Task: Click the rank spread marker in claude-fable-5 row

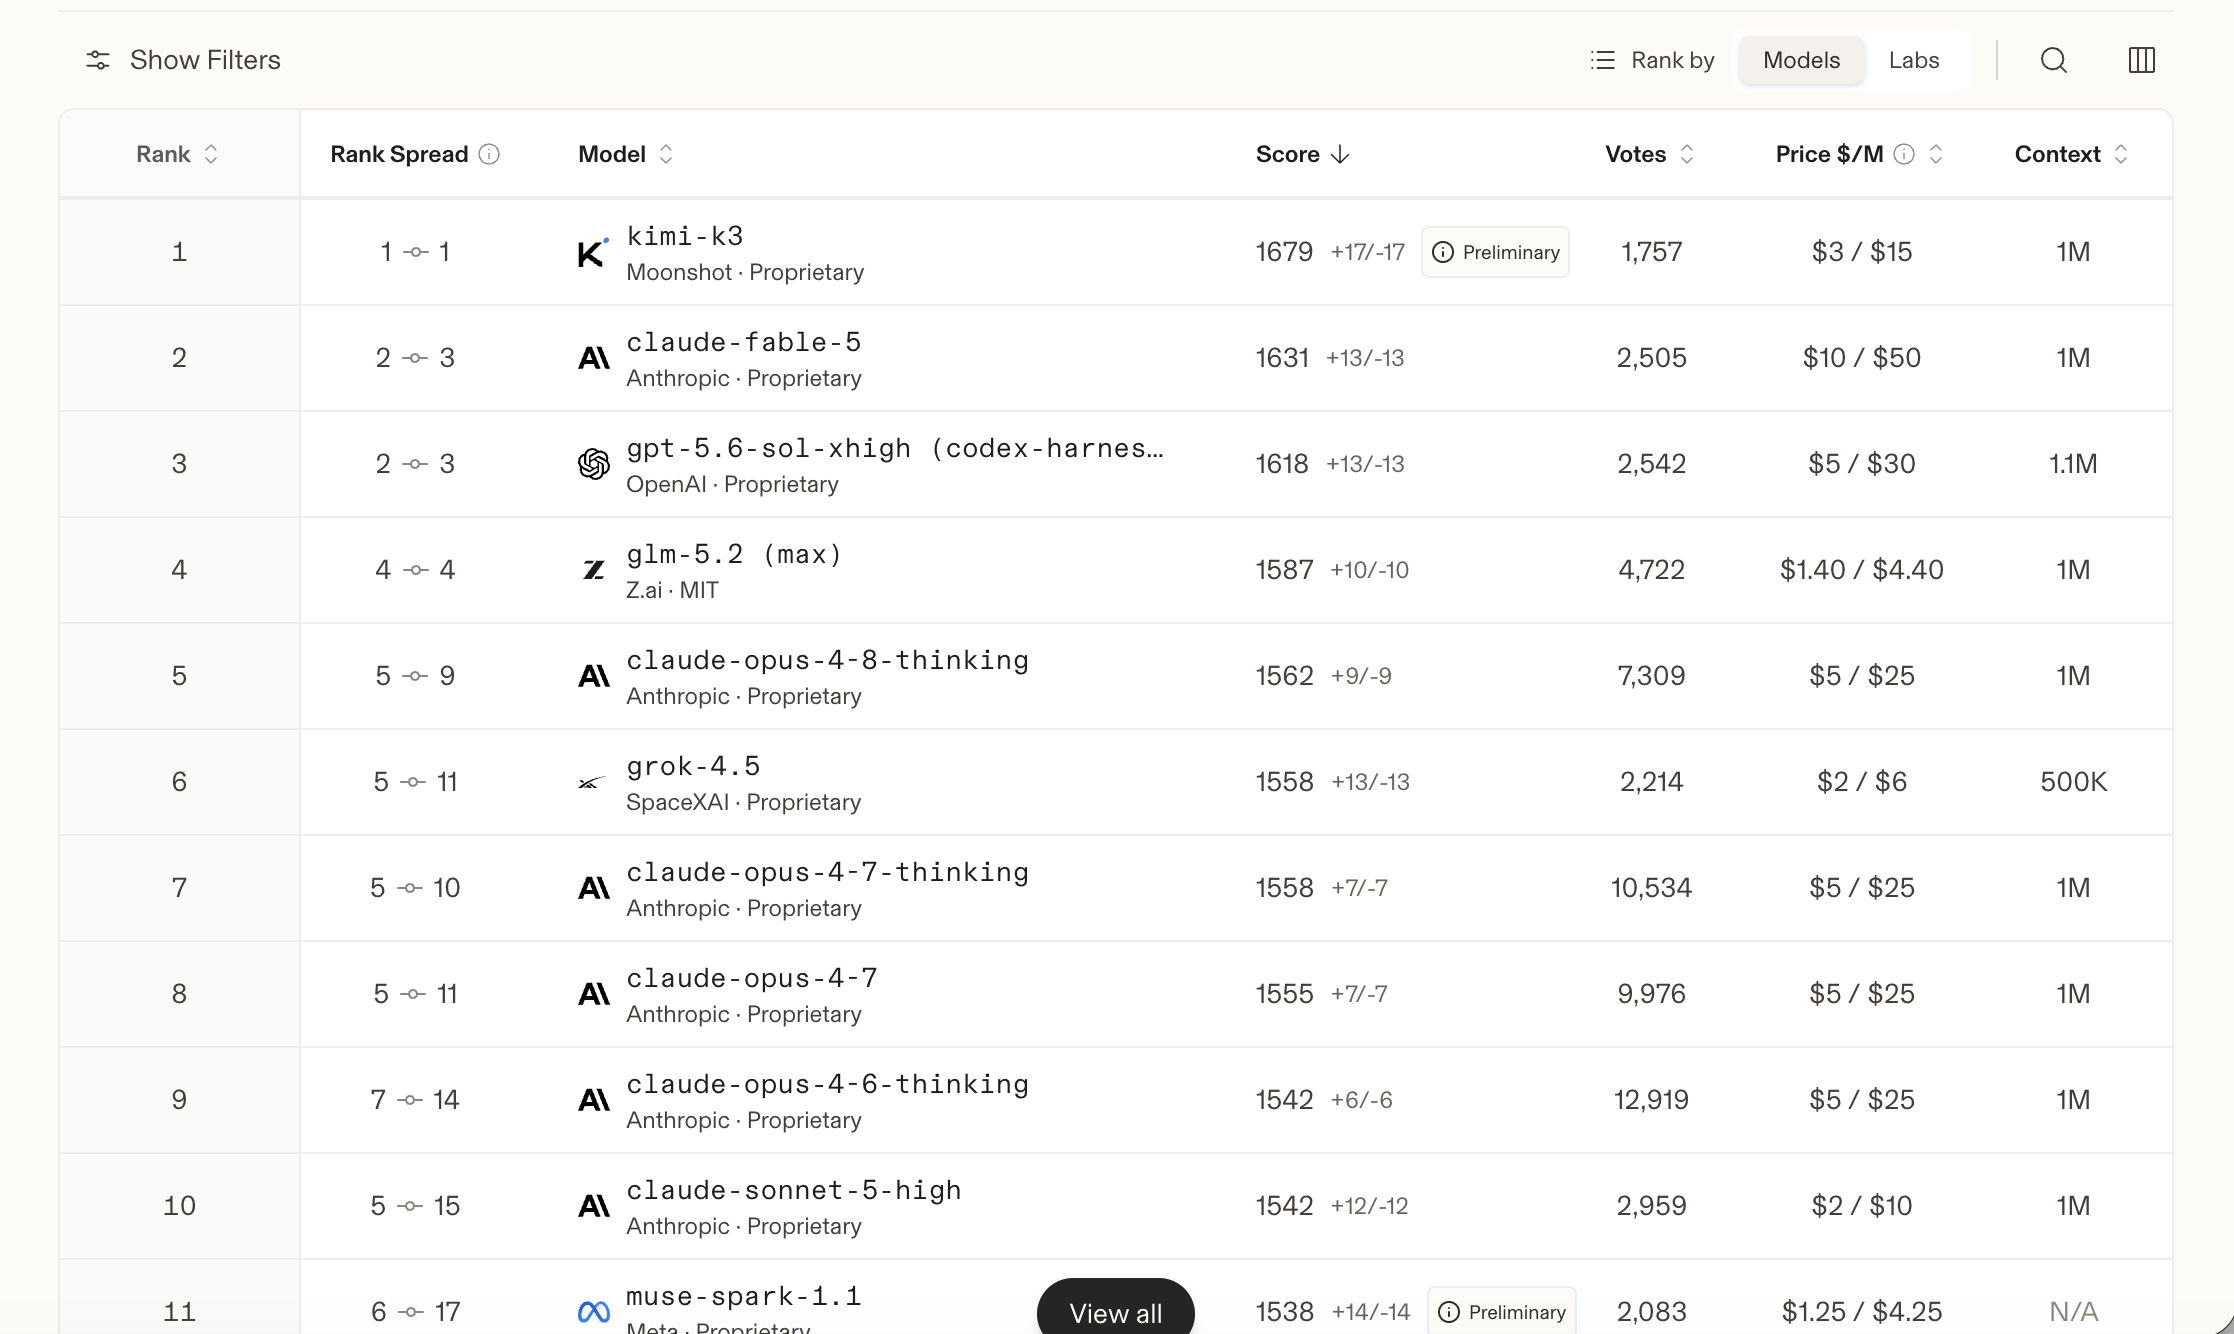Action: tap(415, 358)
